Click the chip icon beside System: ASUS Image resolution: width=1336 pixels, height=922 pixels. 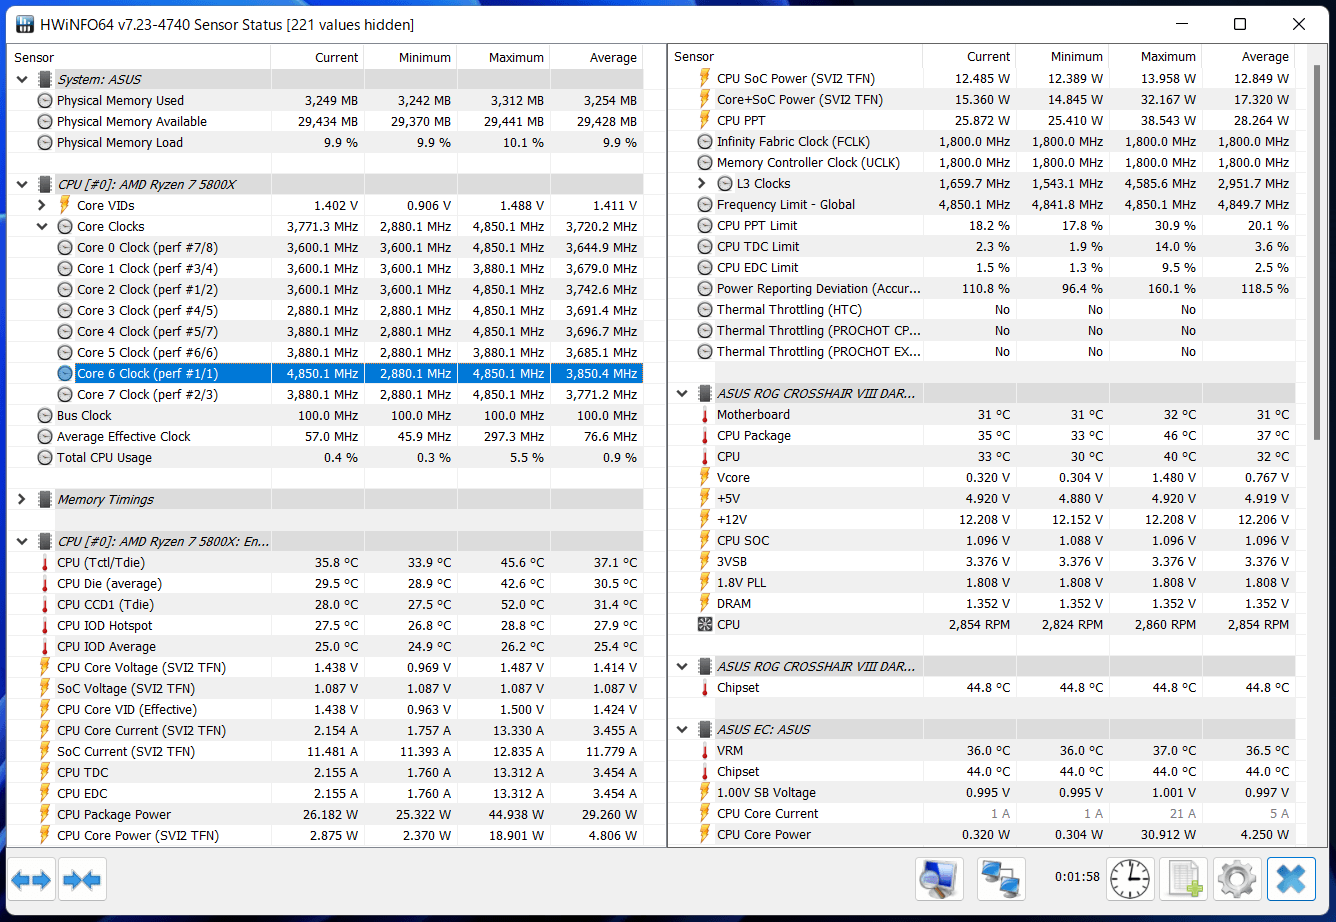[45, 79]
